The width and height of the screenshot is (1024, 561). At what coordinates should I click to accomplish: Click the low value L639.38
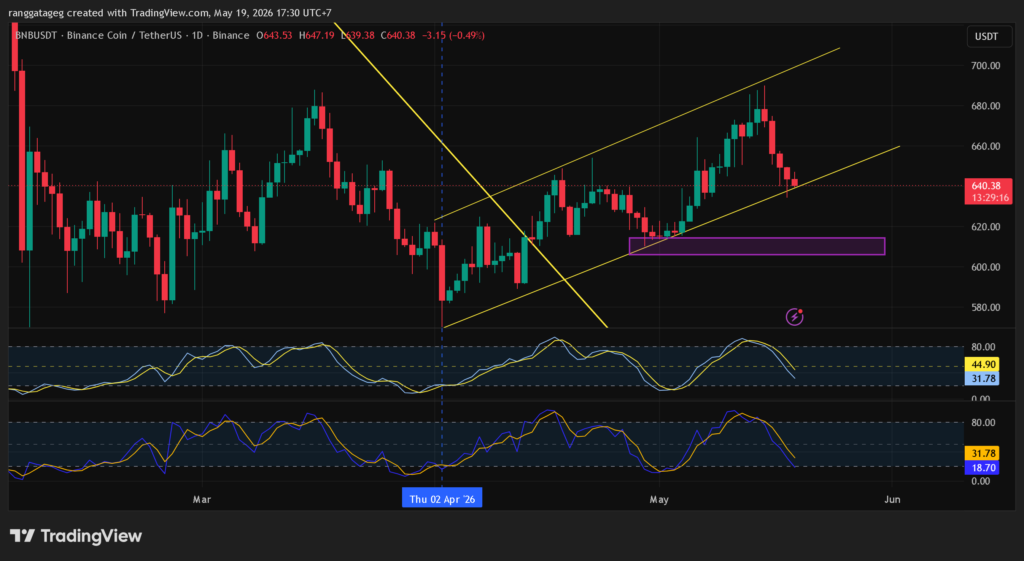356,35
